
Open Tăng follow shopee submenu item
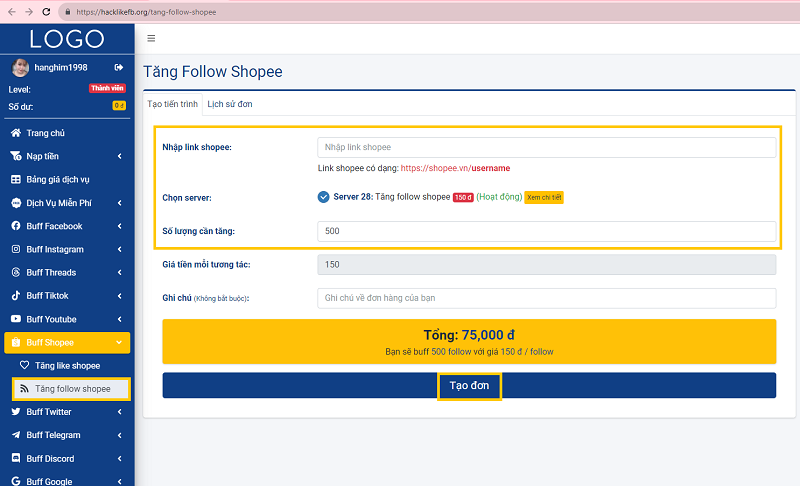(71, 389)
